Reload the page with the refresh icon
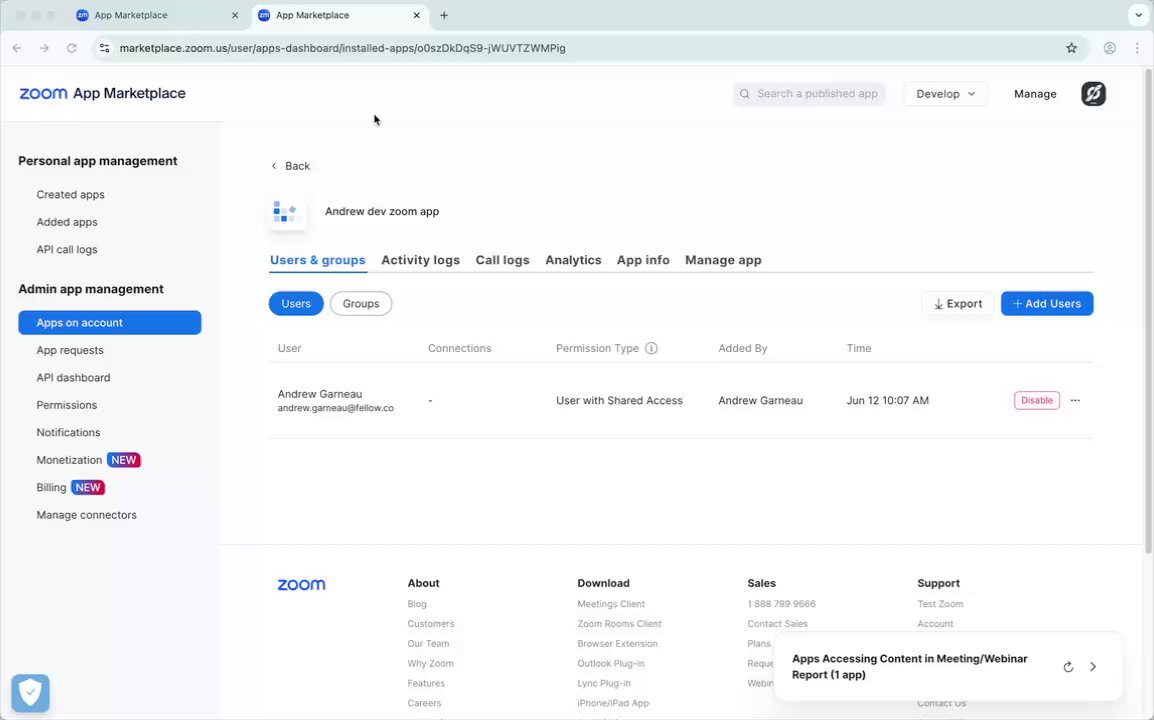Screen dimensions: 1154x720 point(71,48)
